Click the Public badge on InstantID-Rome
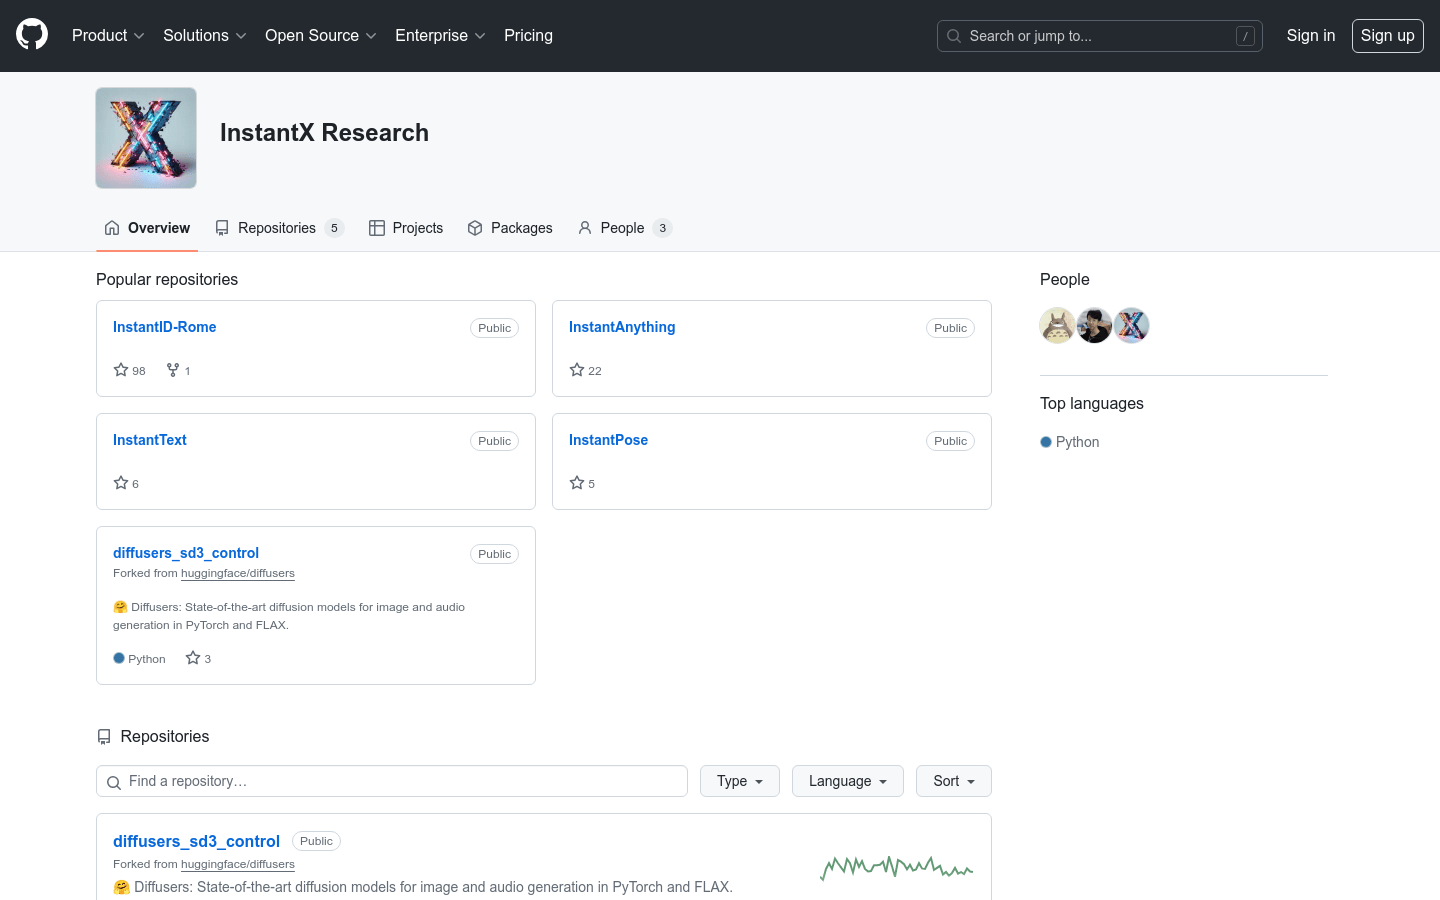 pyautogui.click(x=494, y=328)
